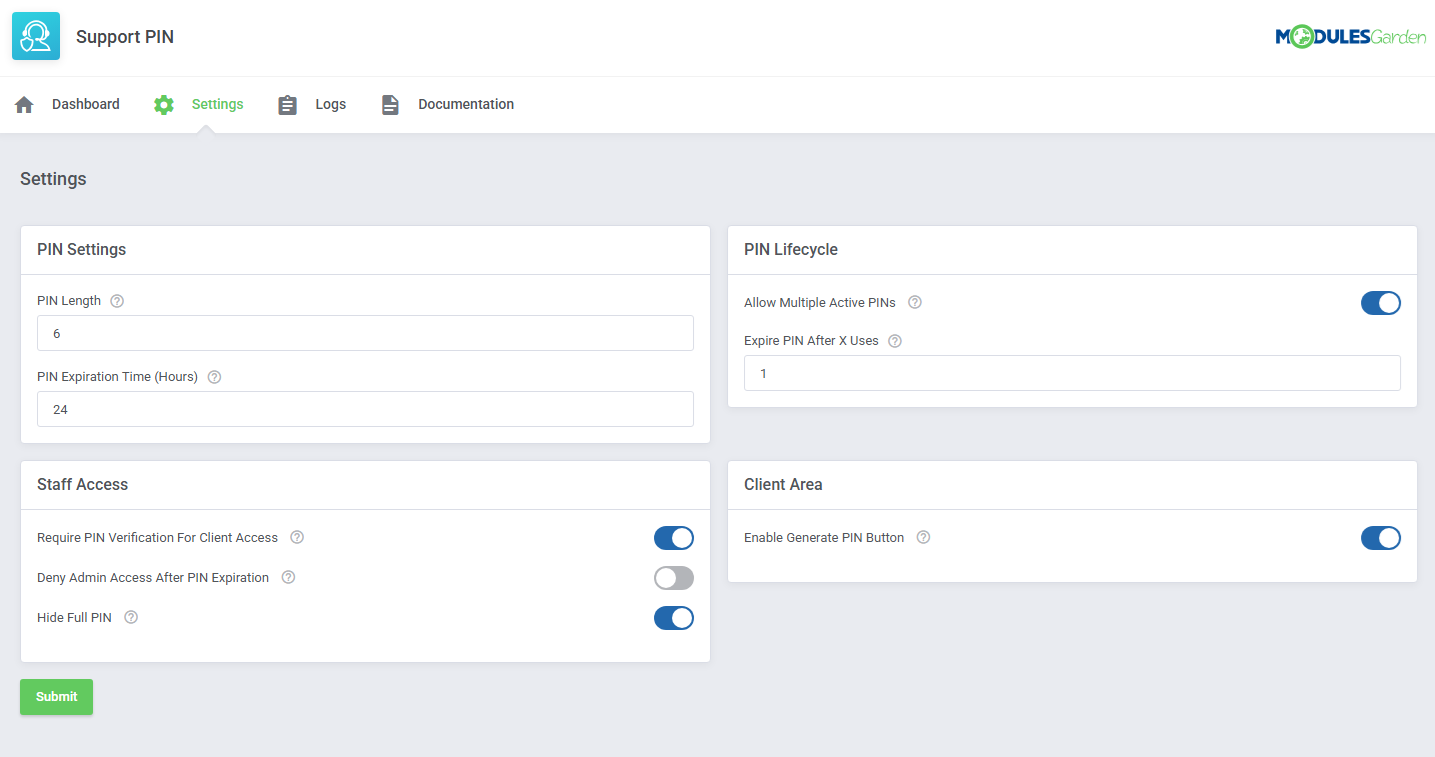Click the Support PIN title text
Viewport: 1435px width, 757px height.
125,37
